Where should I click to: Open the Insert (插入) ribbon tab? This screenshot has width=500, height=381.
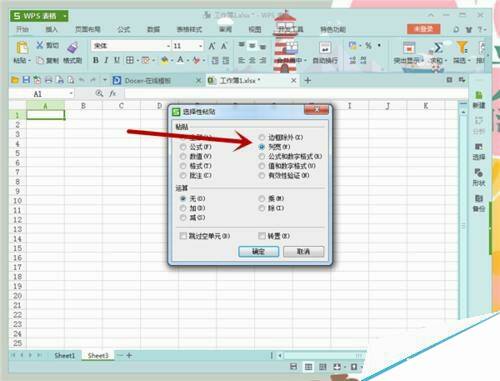(x=52, y=29)
